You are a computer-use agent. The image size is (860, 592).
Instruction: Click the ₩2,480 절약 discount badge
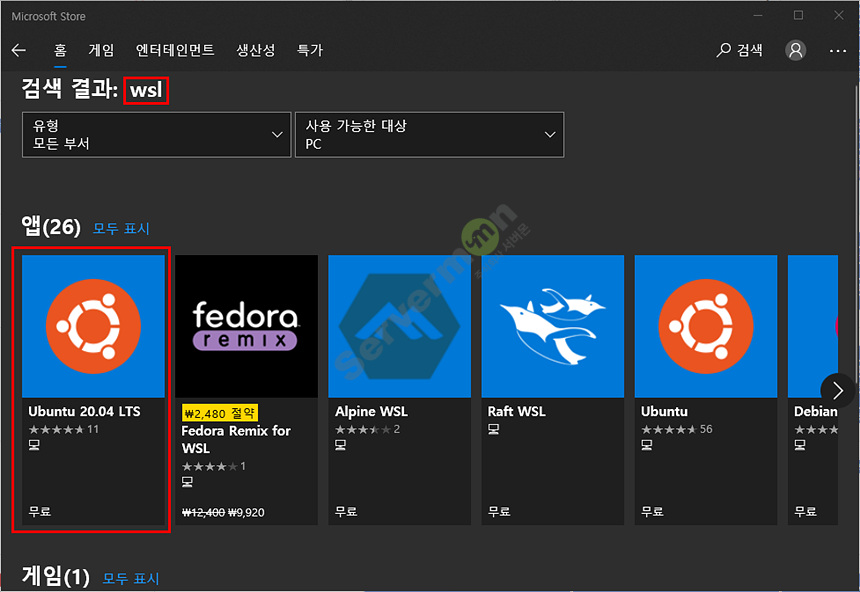click(x=220, y=413)
